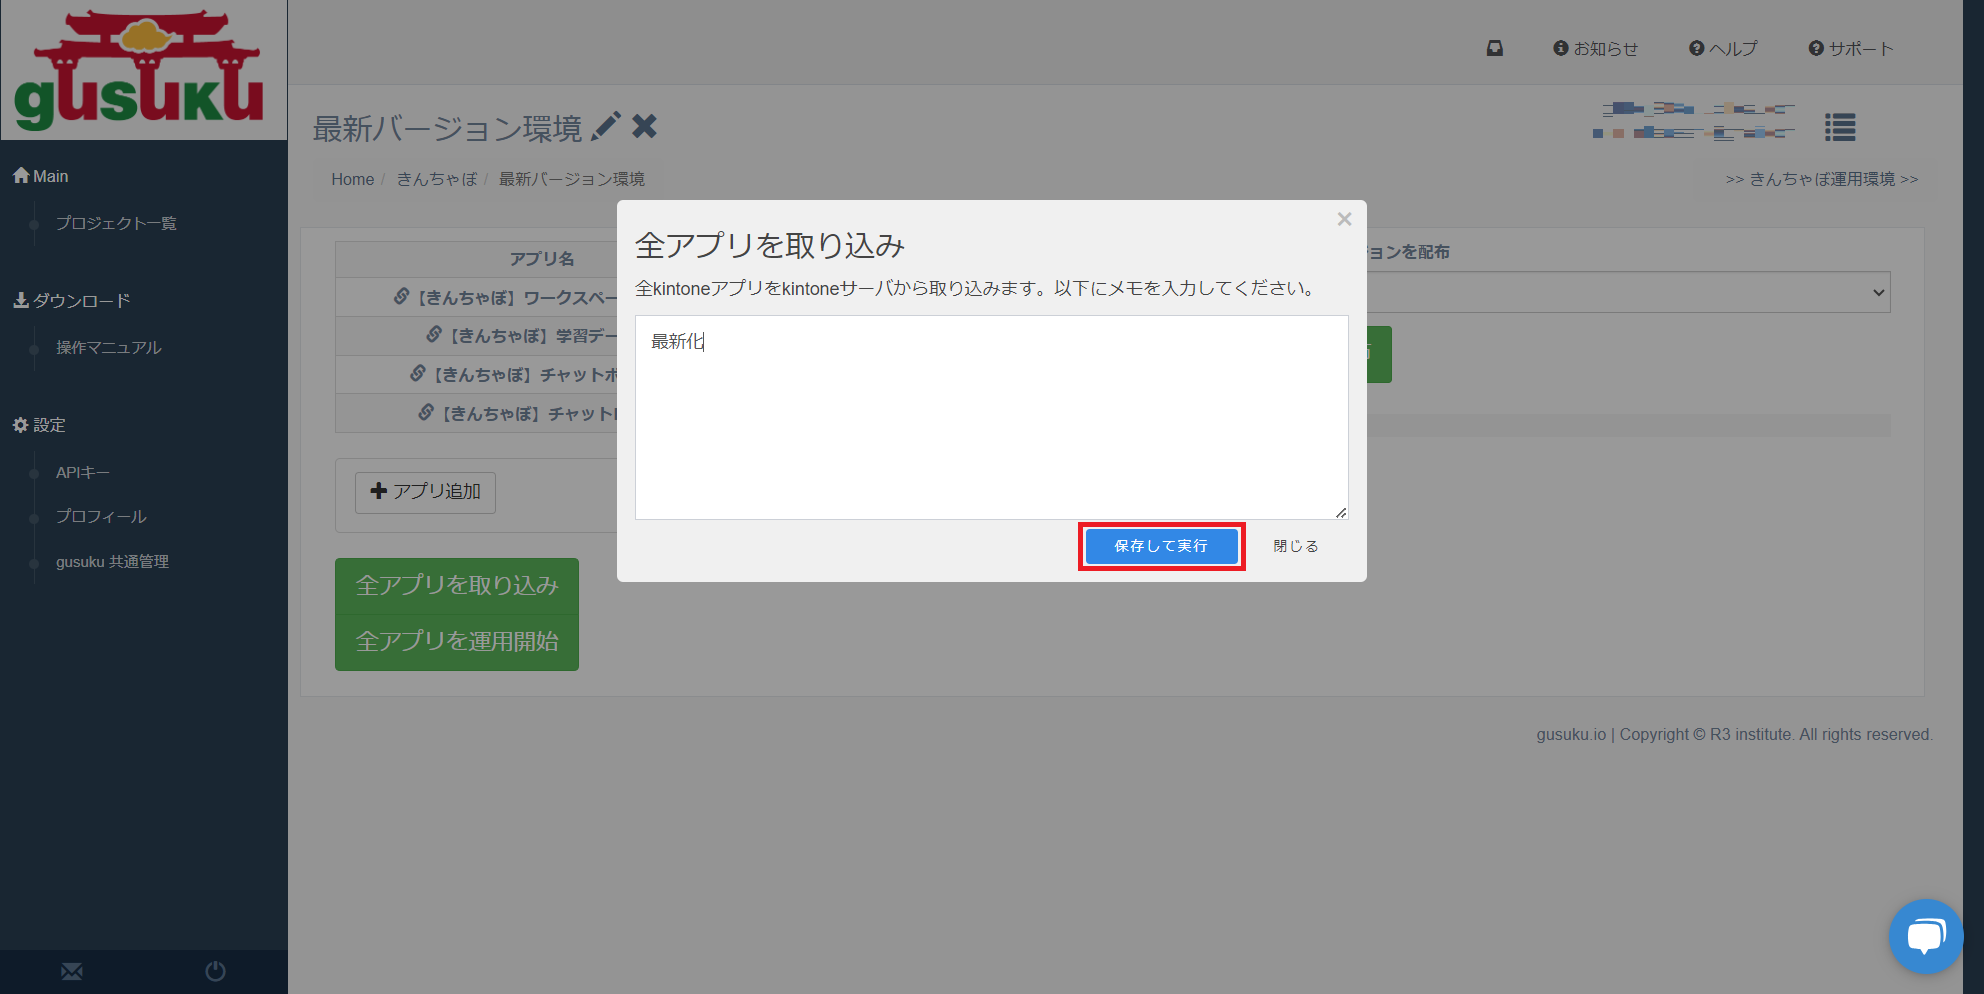
Task: Click 保存して実行 button
Action: coord(1161,546)
